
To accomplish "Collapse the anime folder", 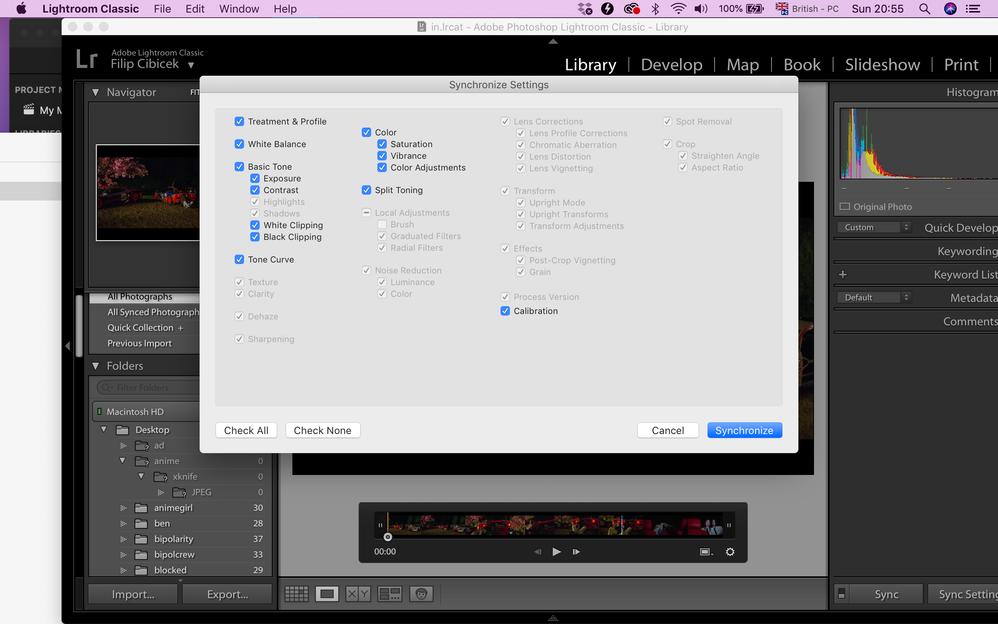I will (x=123, y=461).
